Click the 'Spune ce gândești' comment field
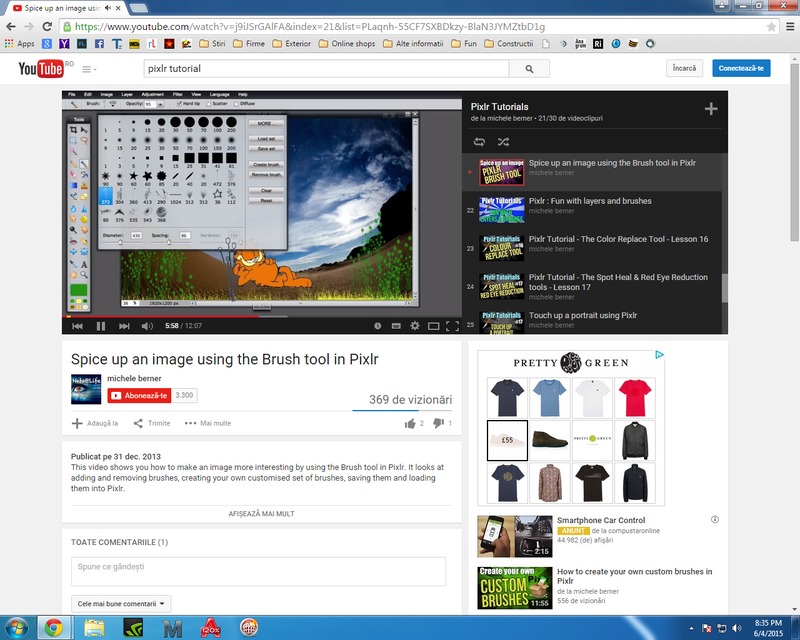Screen dimensions: 800x640 pyautogui.click(x=258, y=571)
